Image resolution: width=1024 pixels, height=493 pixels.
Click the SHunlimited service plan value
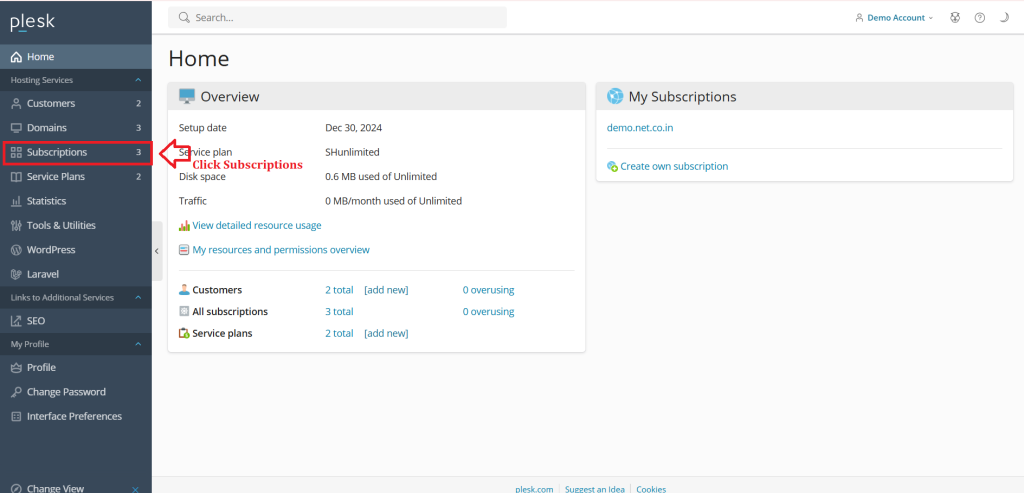tap(353, 152)
